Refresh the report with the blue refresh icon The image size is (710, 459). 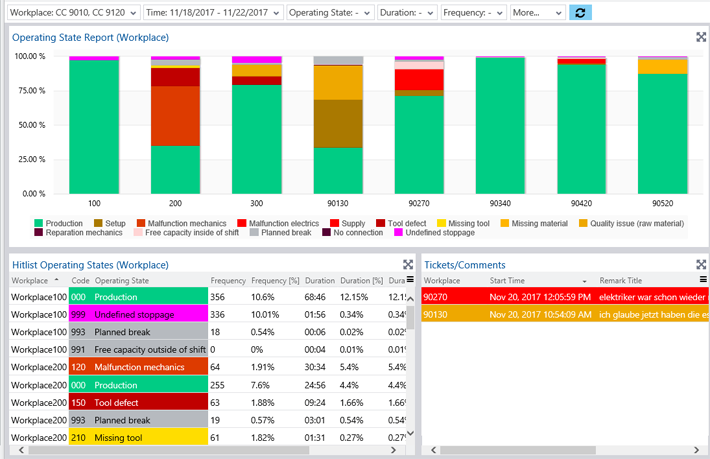coord(580,13)
